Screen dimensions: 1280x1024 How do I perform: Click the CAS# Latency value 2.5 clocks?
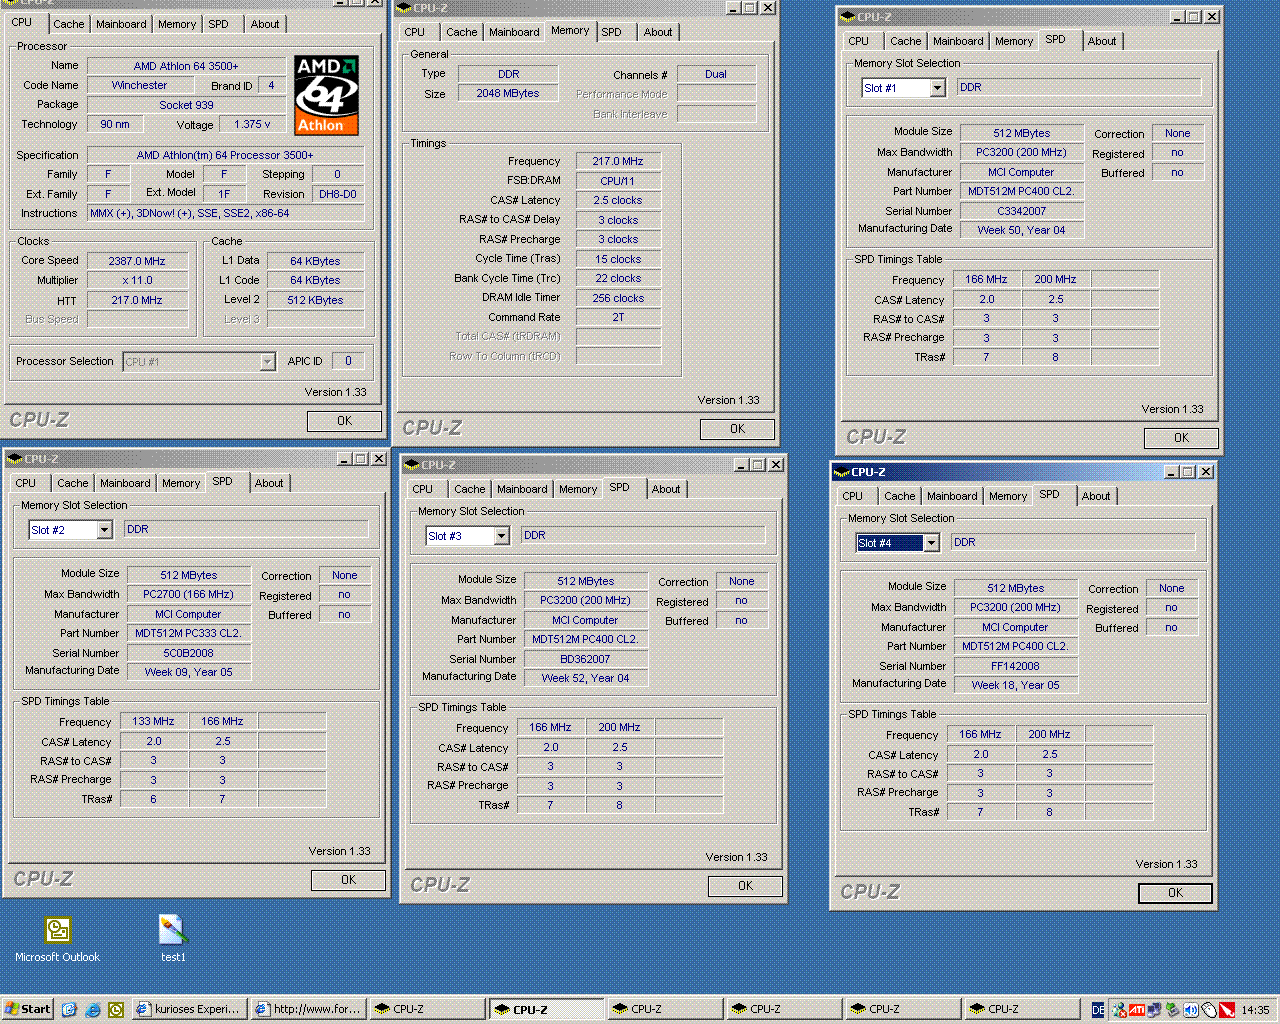click(618, 200)
